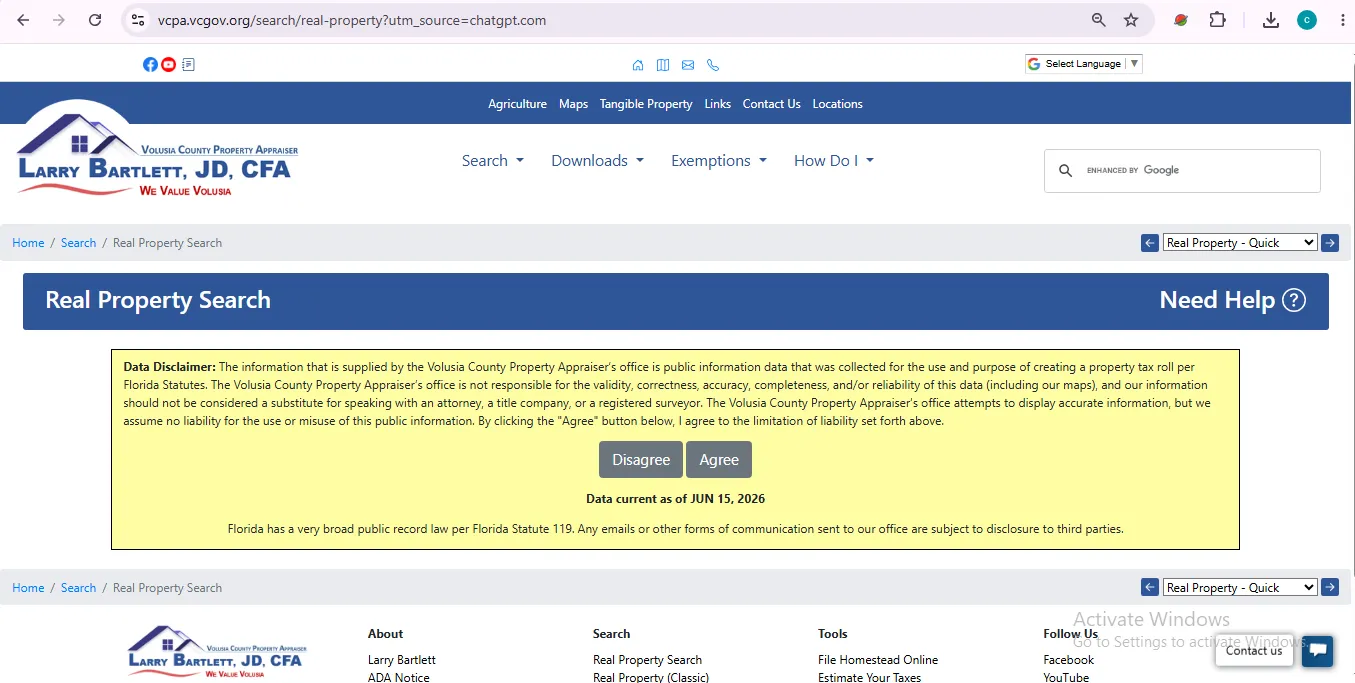
Task: Open Tangible Property menu item
Action: [646, 104]
